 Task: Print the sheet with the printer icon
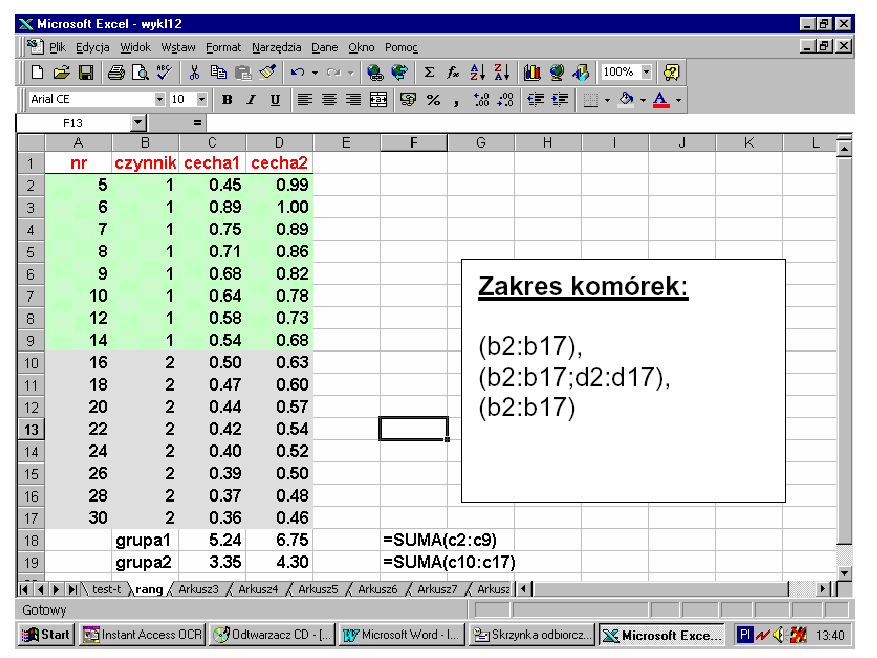coord(116,72)
